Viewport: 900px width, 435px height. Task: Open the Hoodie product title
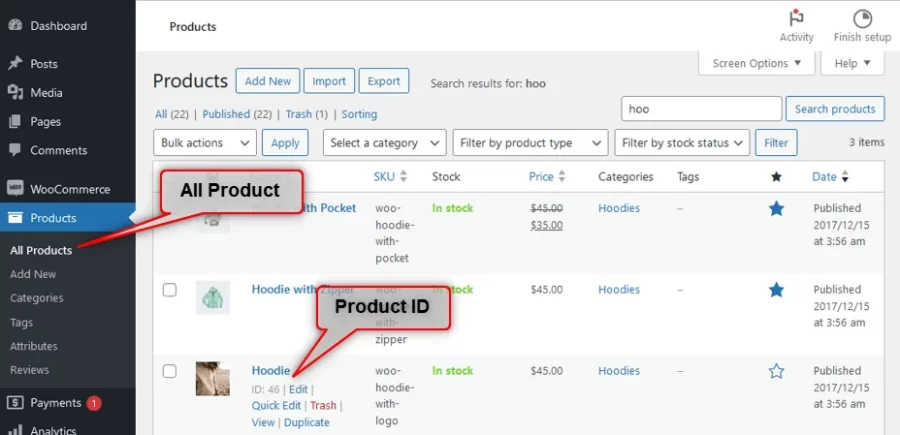click(270, 371)
